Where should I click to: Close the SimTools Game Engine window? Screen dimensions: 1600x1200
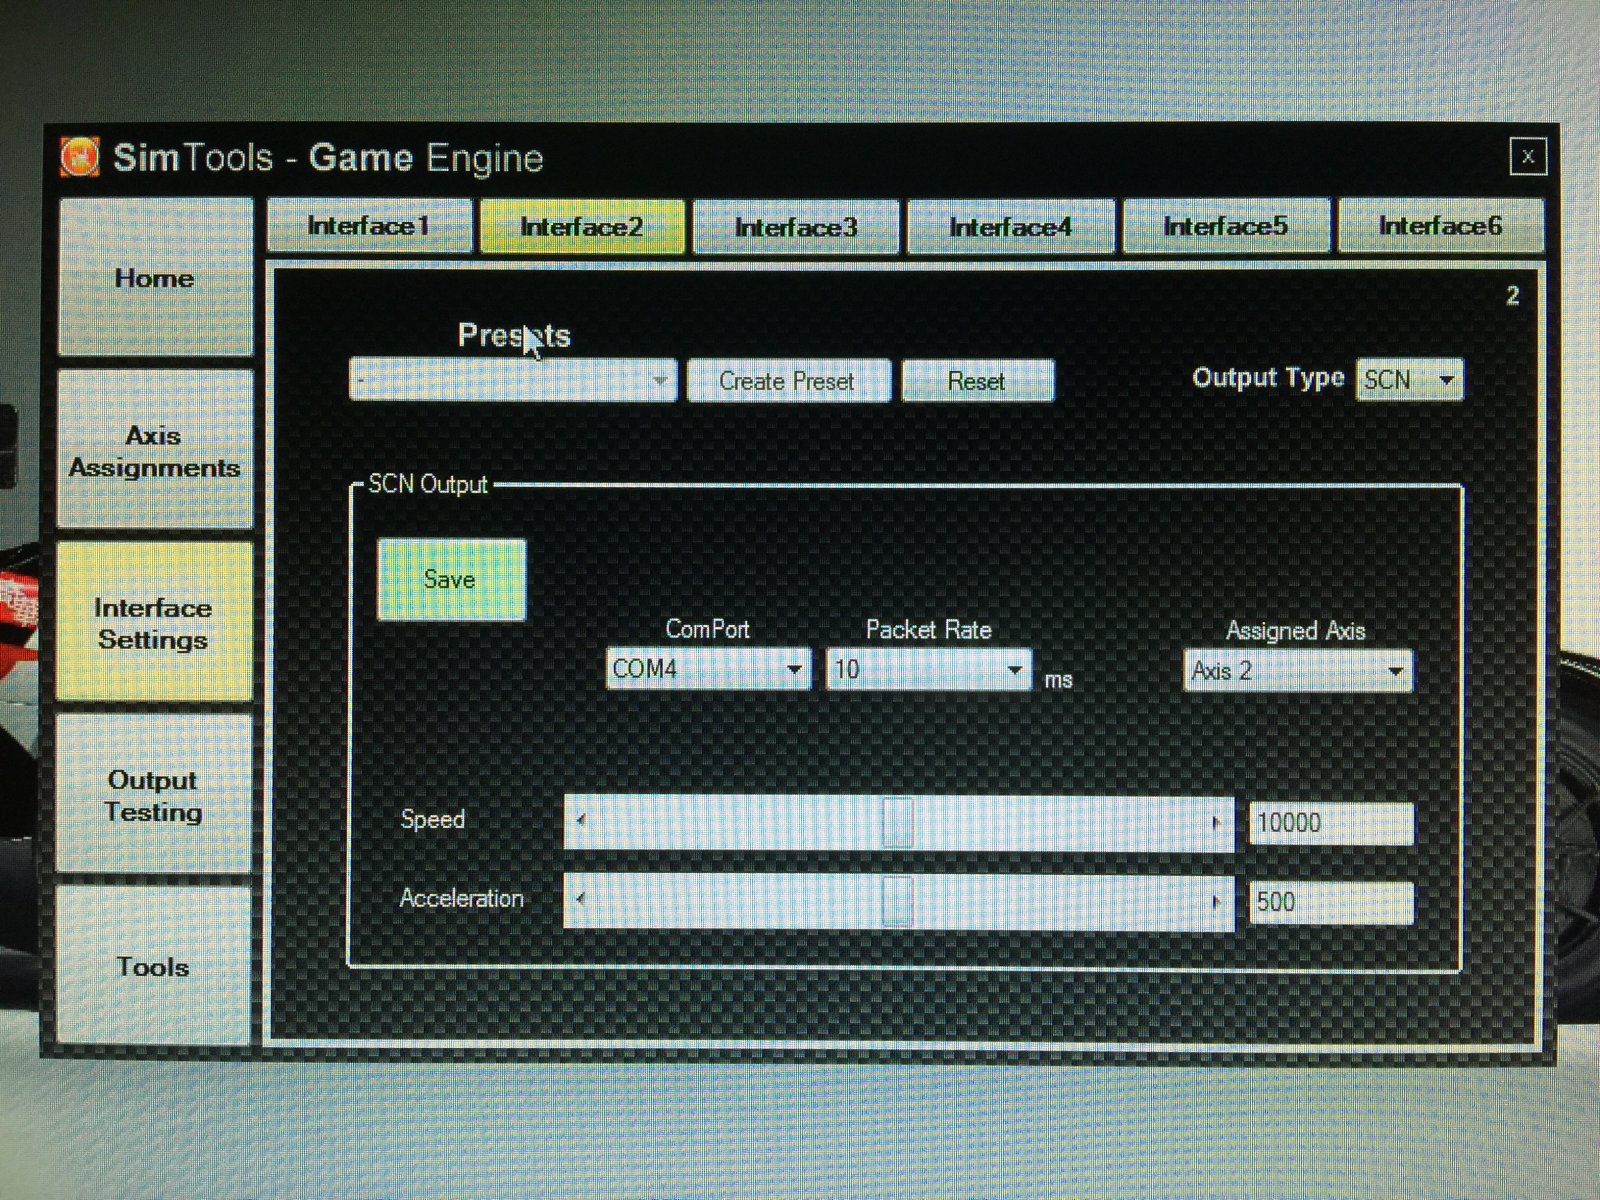1527,157
